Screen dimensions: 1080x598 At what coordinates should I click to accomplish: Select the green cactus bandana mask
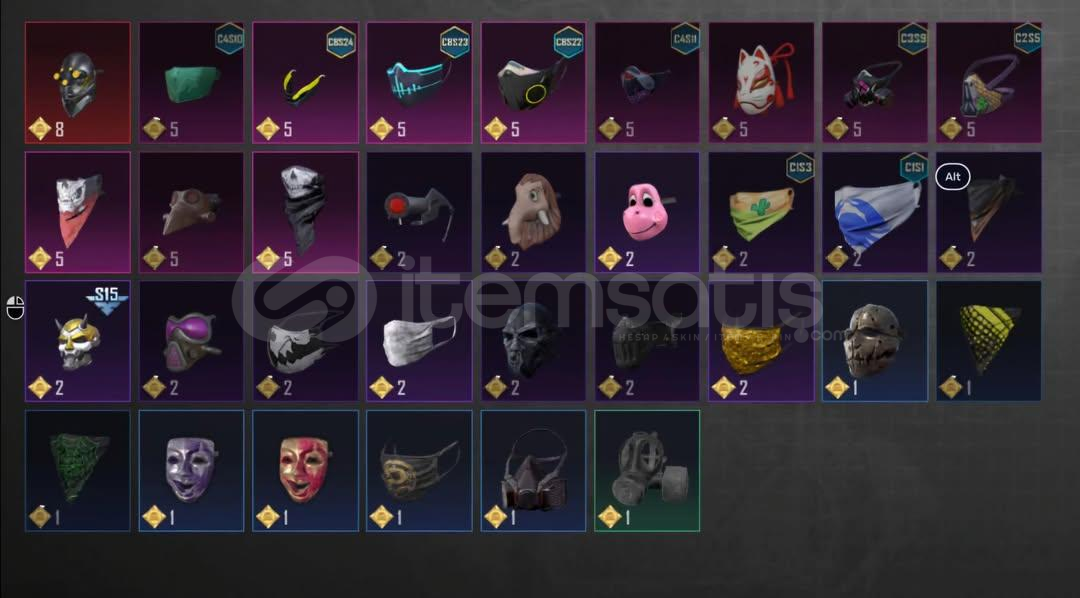coord(761,212)
